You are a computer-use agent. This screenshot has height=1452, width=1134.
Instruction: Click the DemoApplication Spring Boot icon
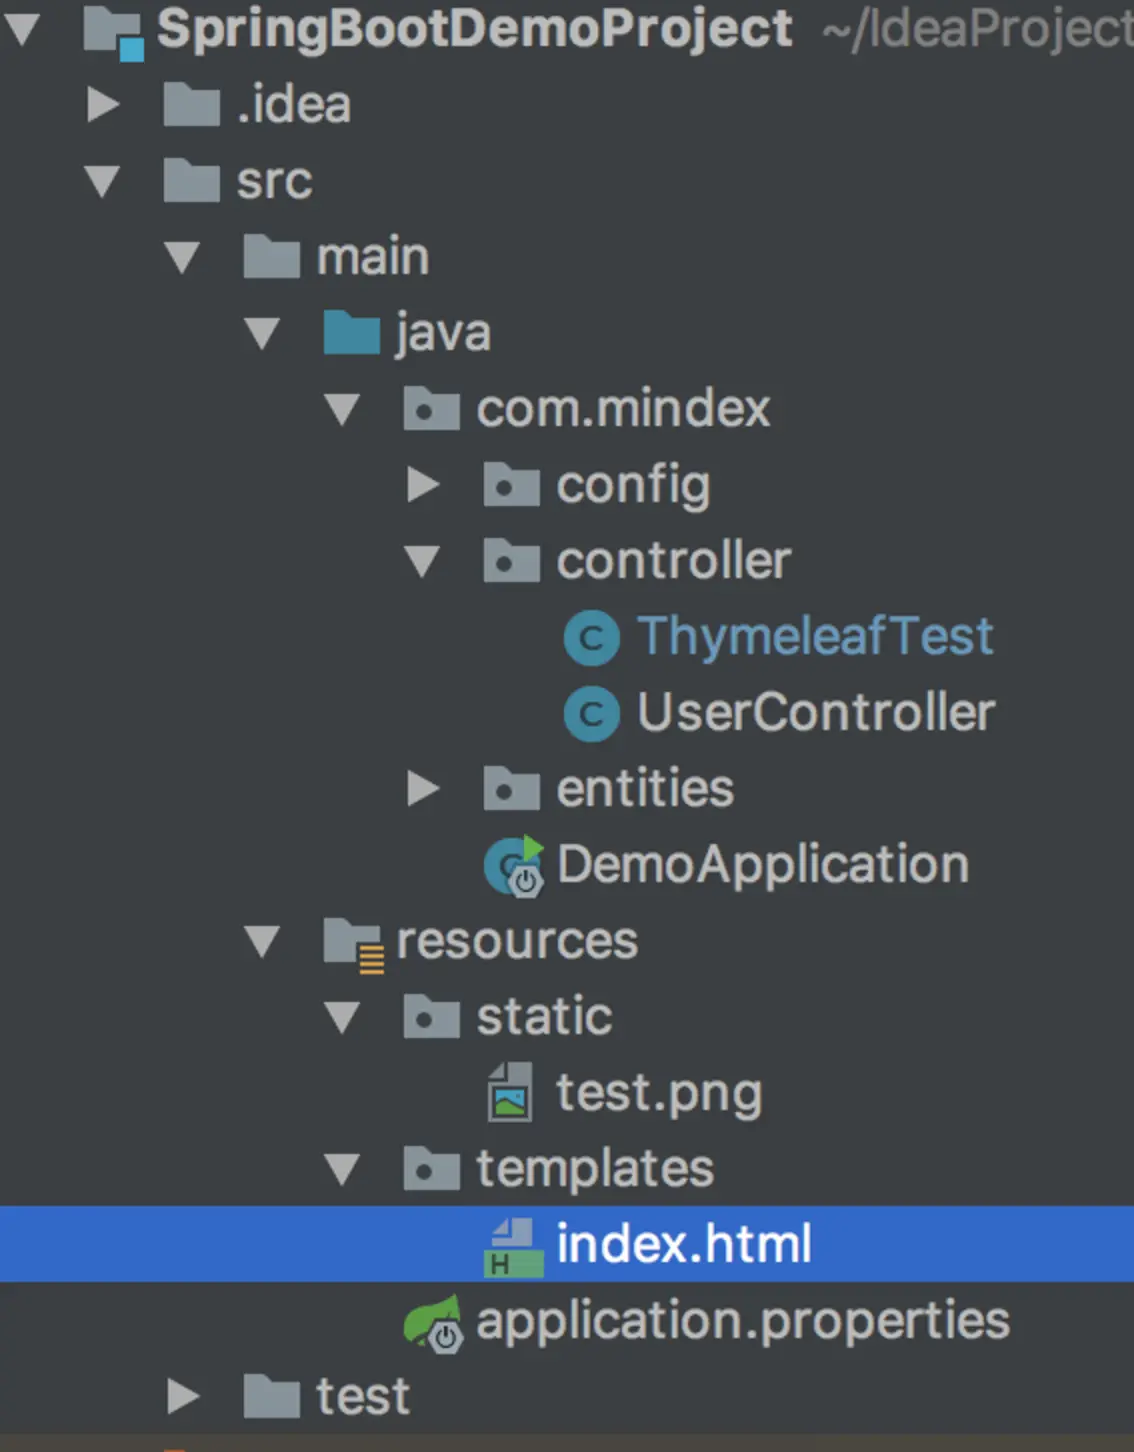(x=514, y=866)
